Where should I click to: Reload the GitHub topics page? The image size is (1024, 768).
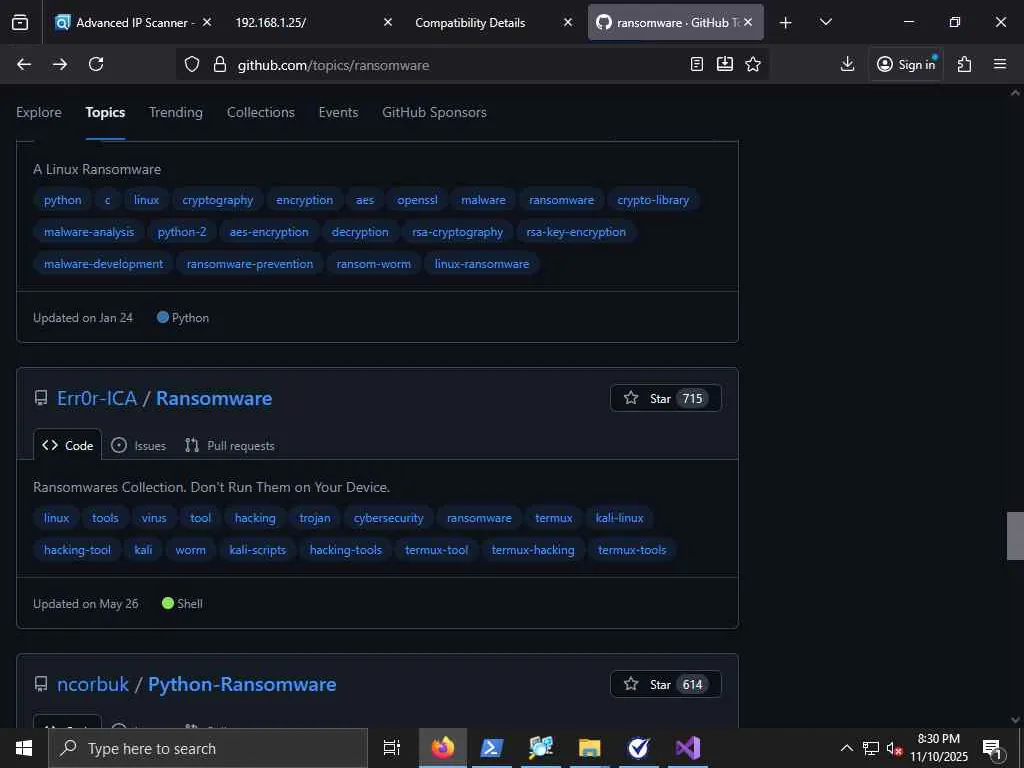(x=96, y=64)
